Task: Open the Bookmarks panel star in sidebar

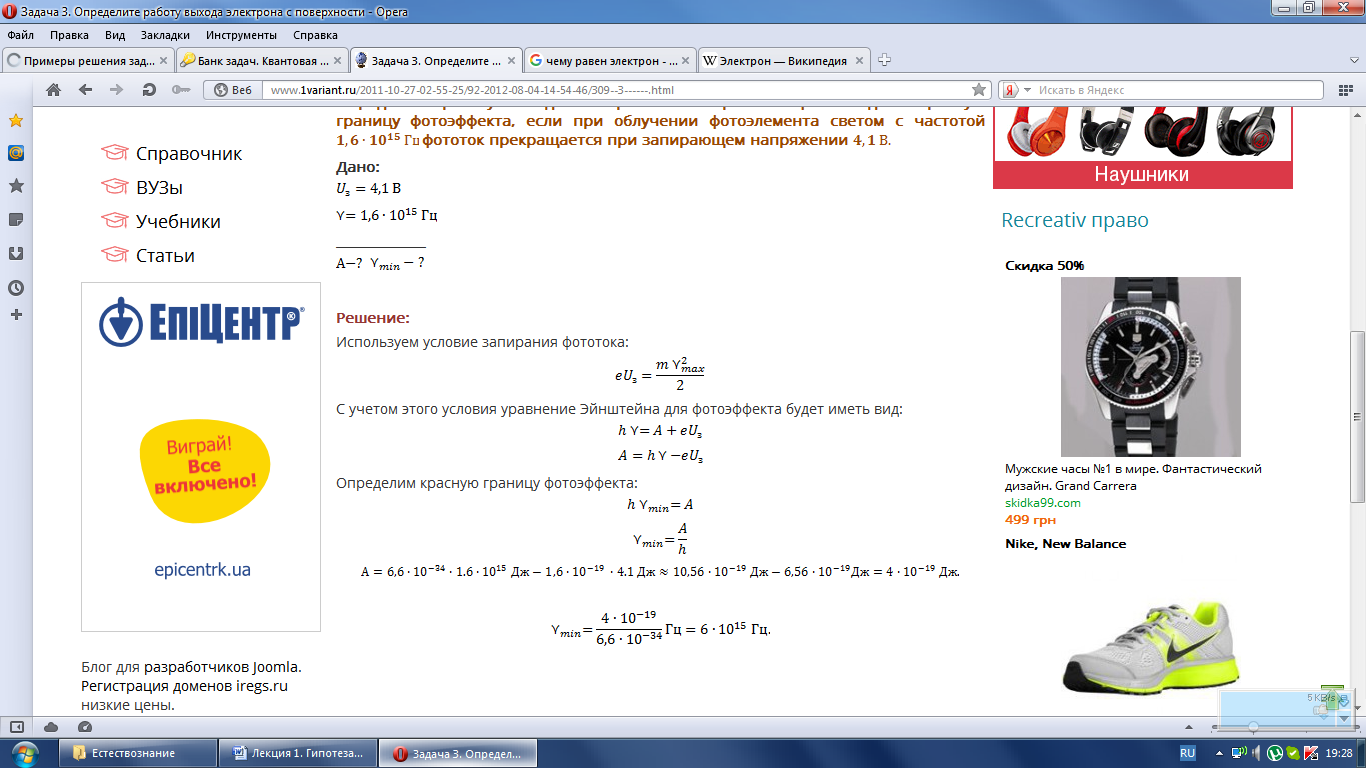Action: coord(16,121)
